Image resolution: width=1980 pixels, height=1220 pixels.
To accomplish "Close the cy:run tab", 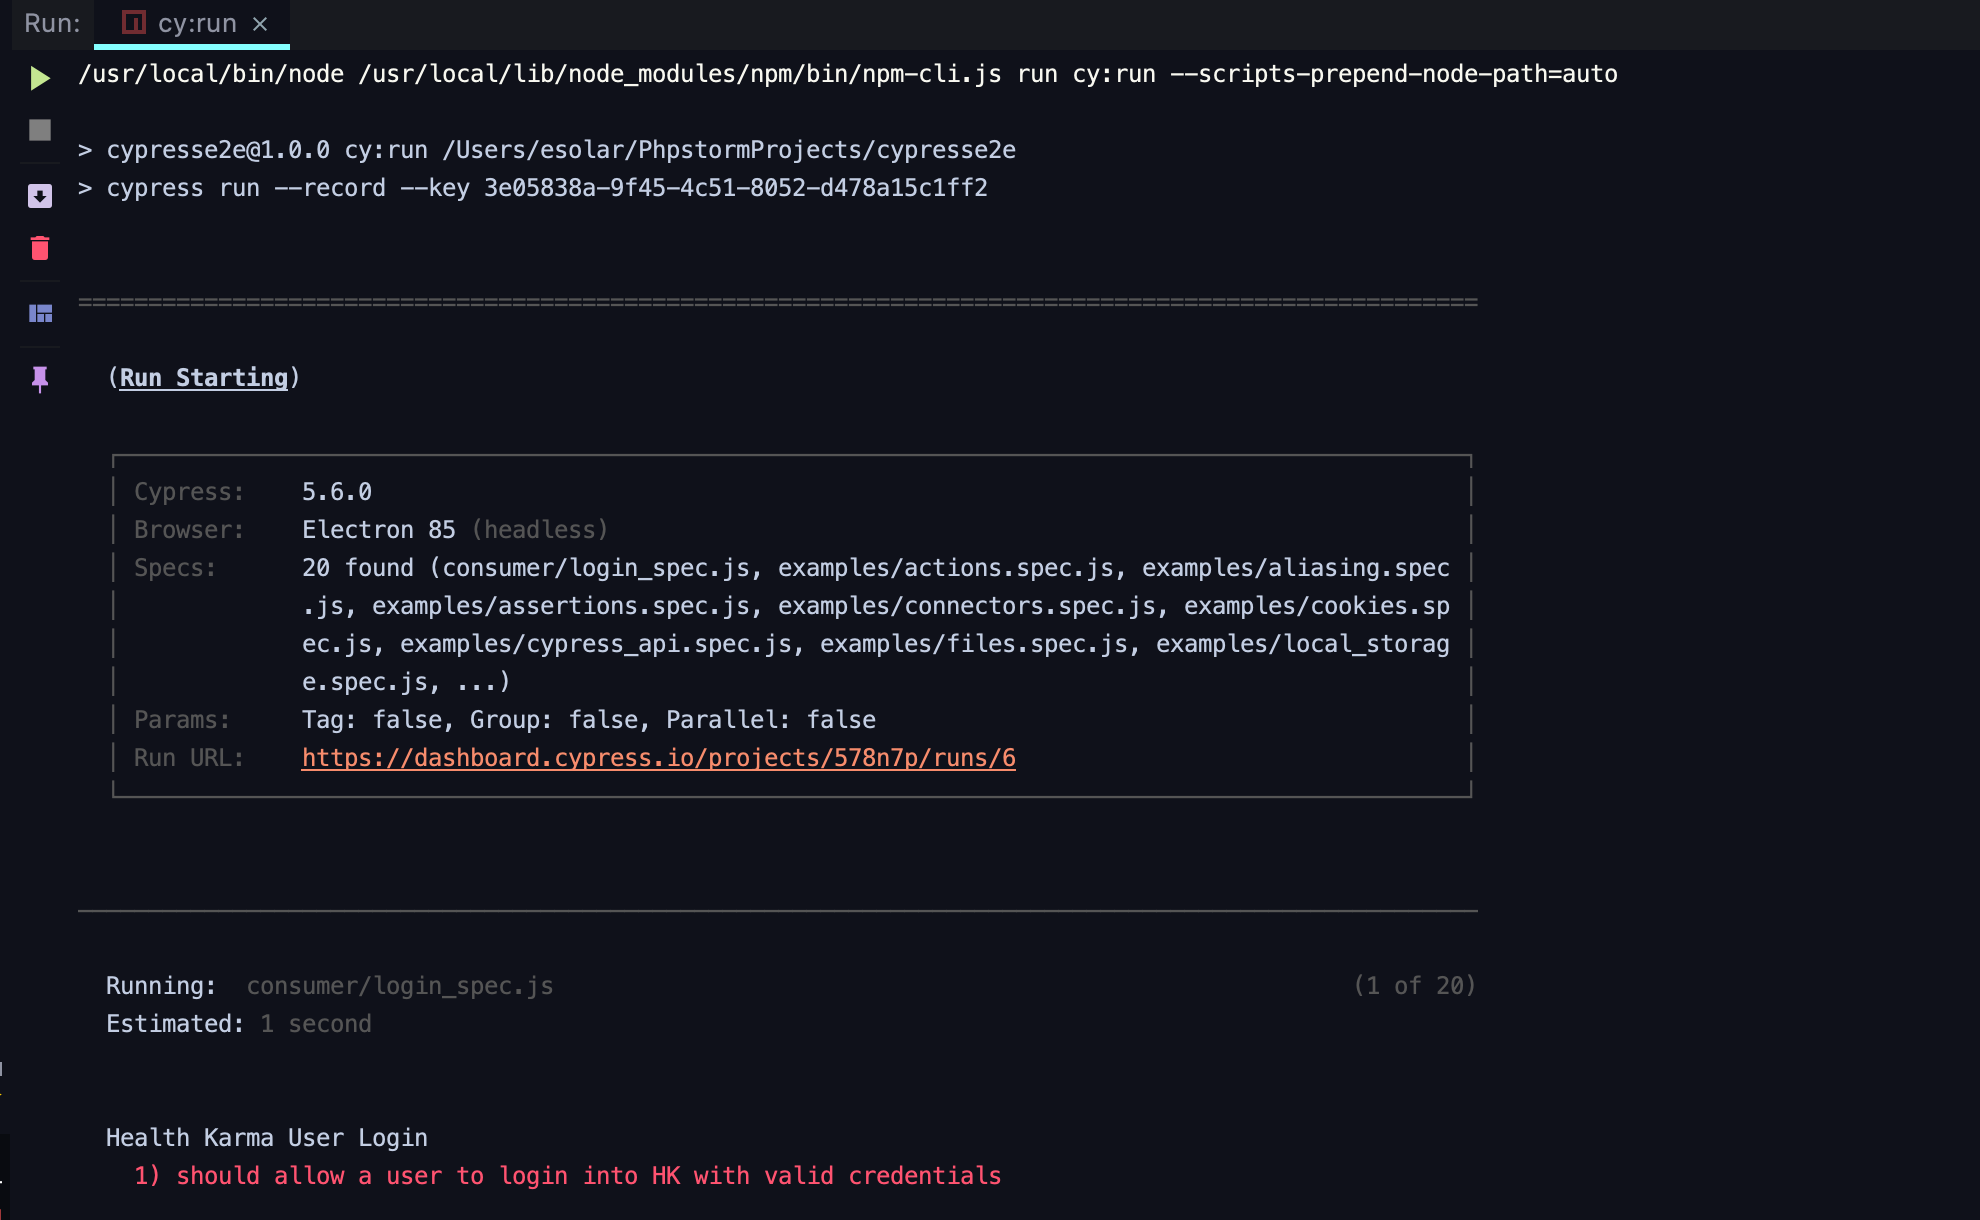I will point(260,24).
